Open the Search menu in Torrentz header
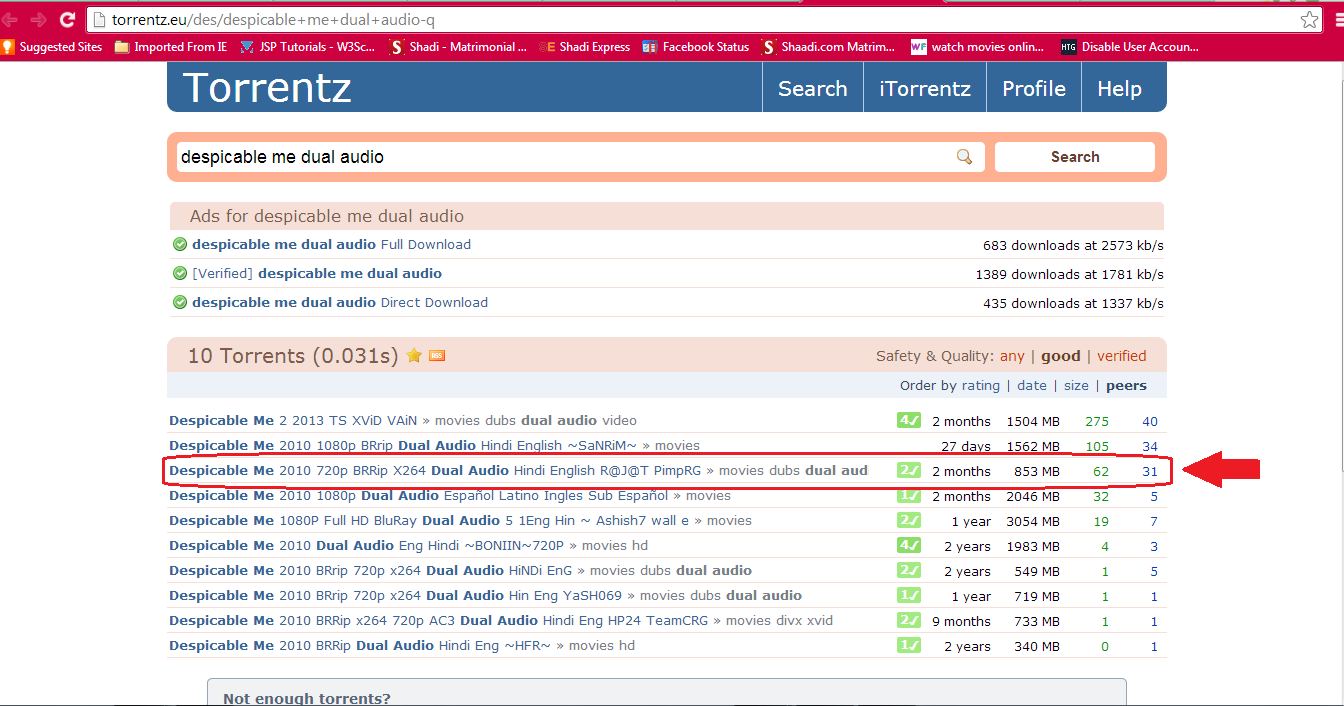Screen dimensions: 1344x706 tap(813, 88)
